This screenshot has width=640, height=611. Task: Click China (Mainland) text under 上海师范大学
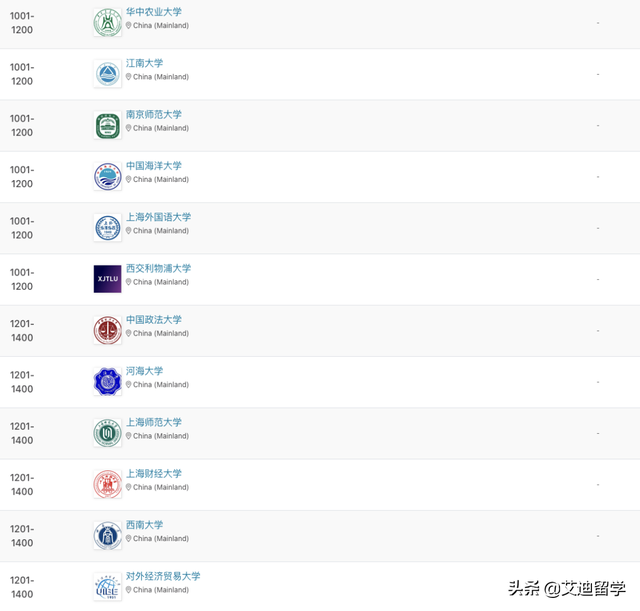click(161, 436)
